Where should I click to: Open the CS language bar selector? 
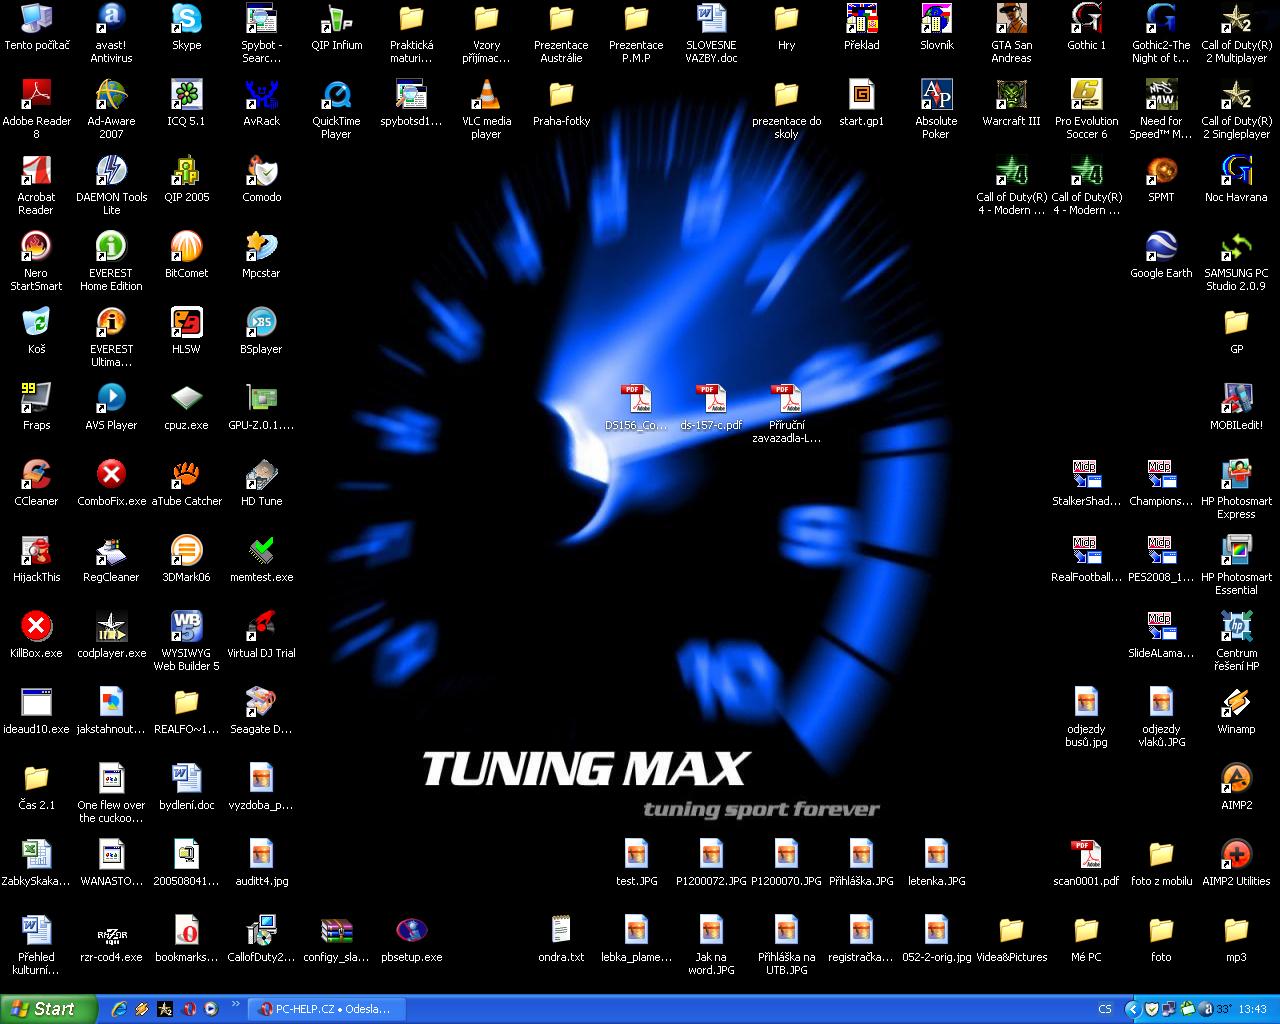pos(1105,1009)
